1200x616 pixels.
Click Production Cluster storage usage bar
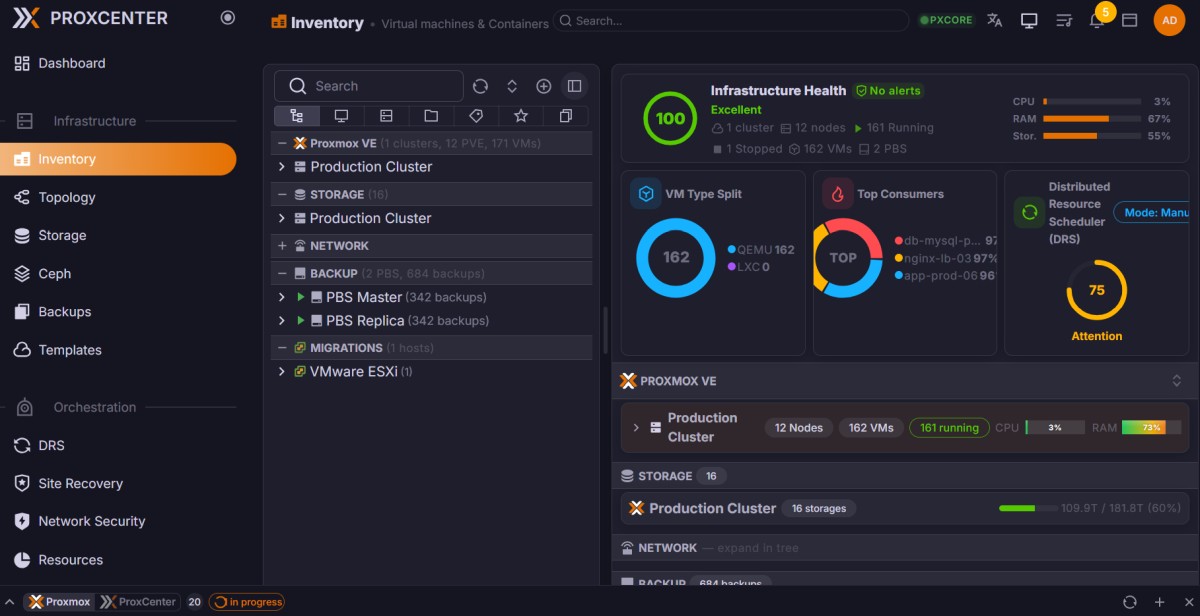(1027, 508)
